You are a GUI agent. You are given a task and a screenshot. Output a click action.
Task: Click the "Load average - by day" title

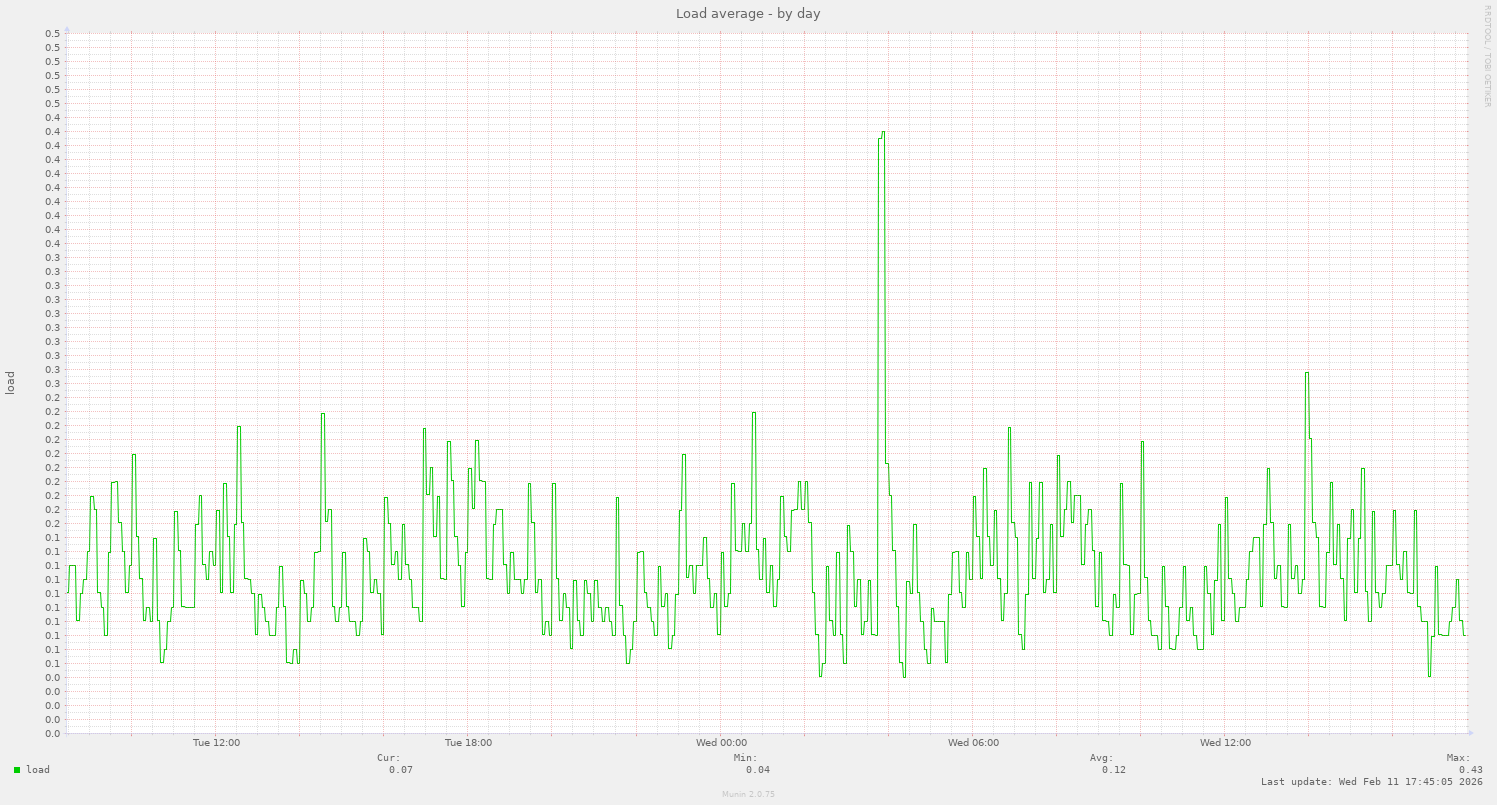(x=746, y=13)
